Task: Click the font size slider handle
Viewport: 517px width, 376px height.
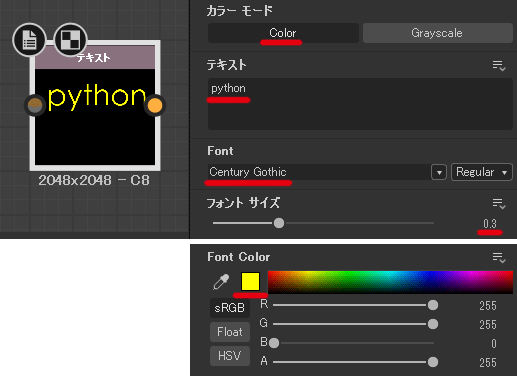Action: pyautogui.click(x=279, y=223)
